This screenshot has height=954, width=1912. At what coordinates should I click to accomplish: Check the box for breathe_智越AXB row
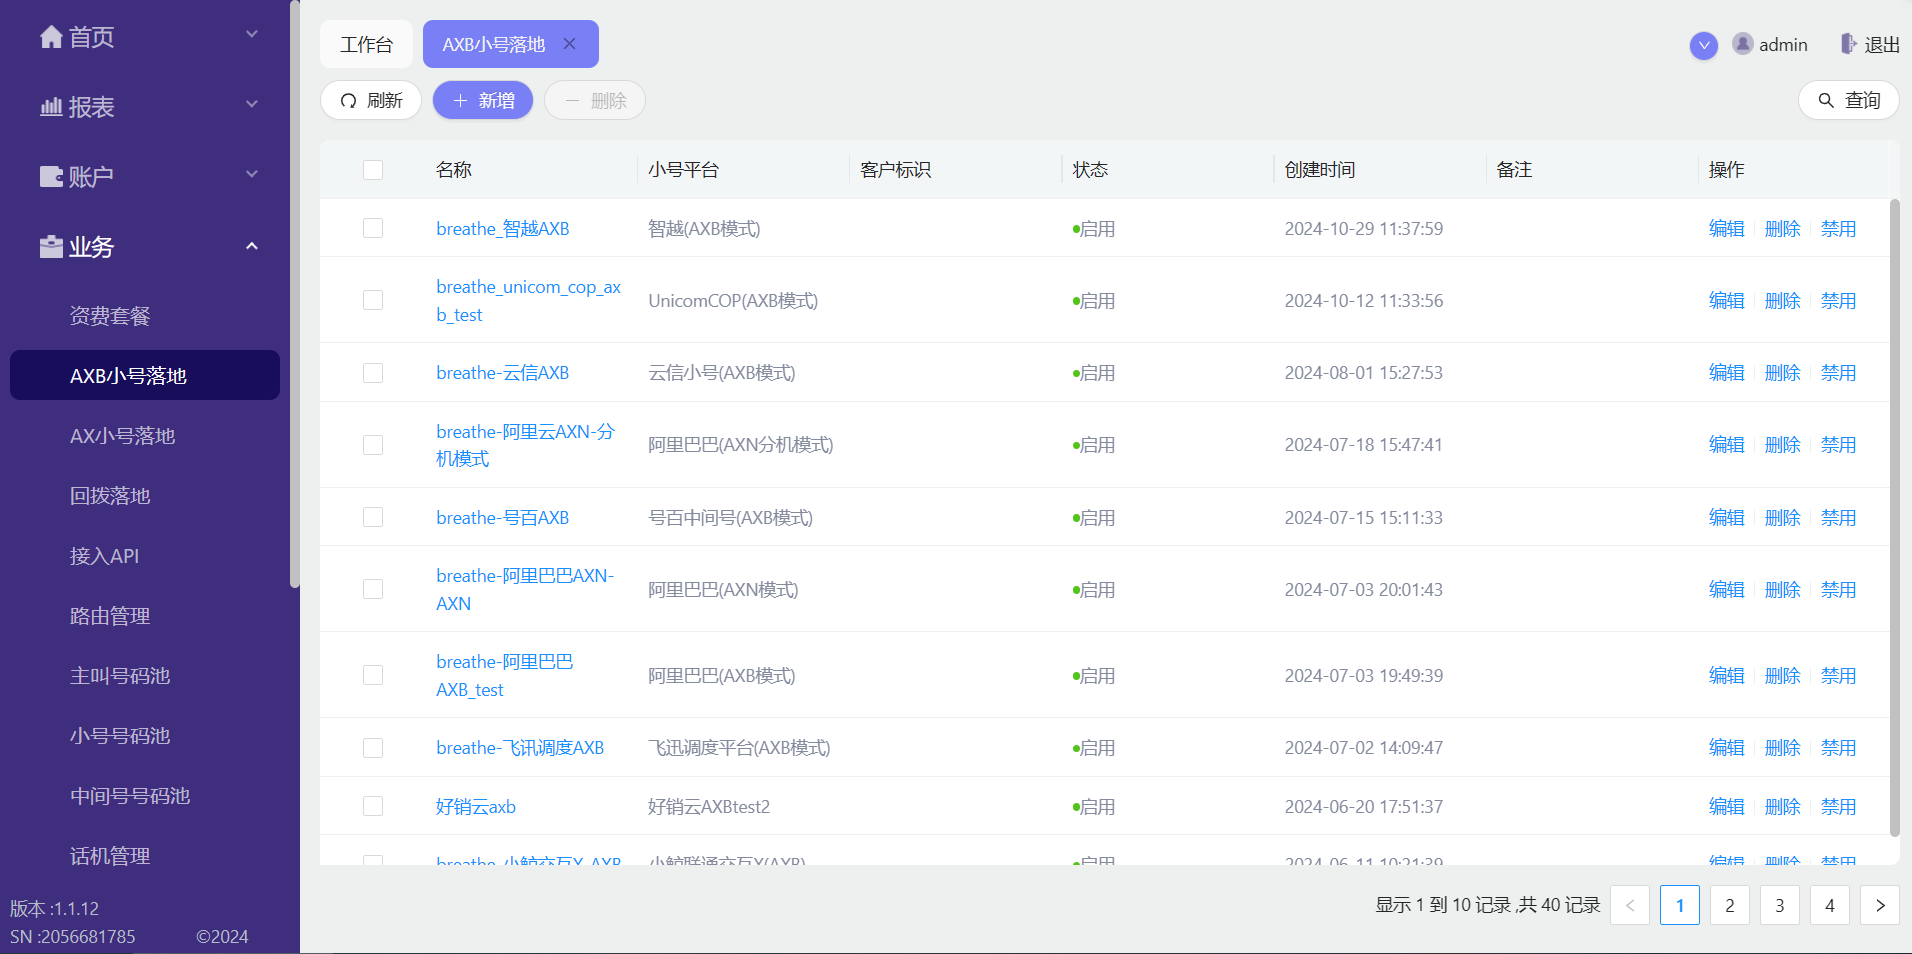pyautogui.click(x=373, y=228)
